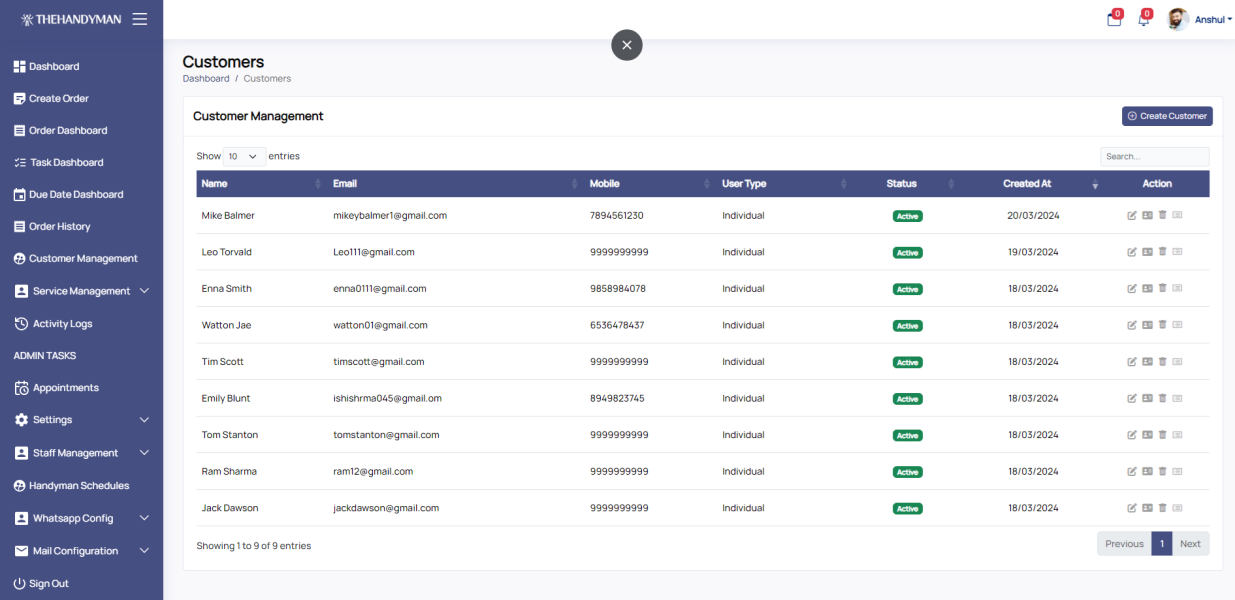Image resolution: width=1235 pixels, height=600 pixels.
Task: Click the Next pagination button
Action: 1189,544
